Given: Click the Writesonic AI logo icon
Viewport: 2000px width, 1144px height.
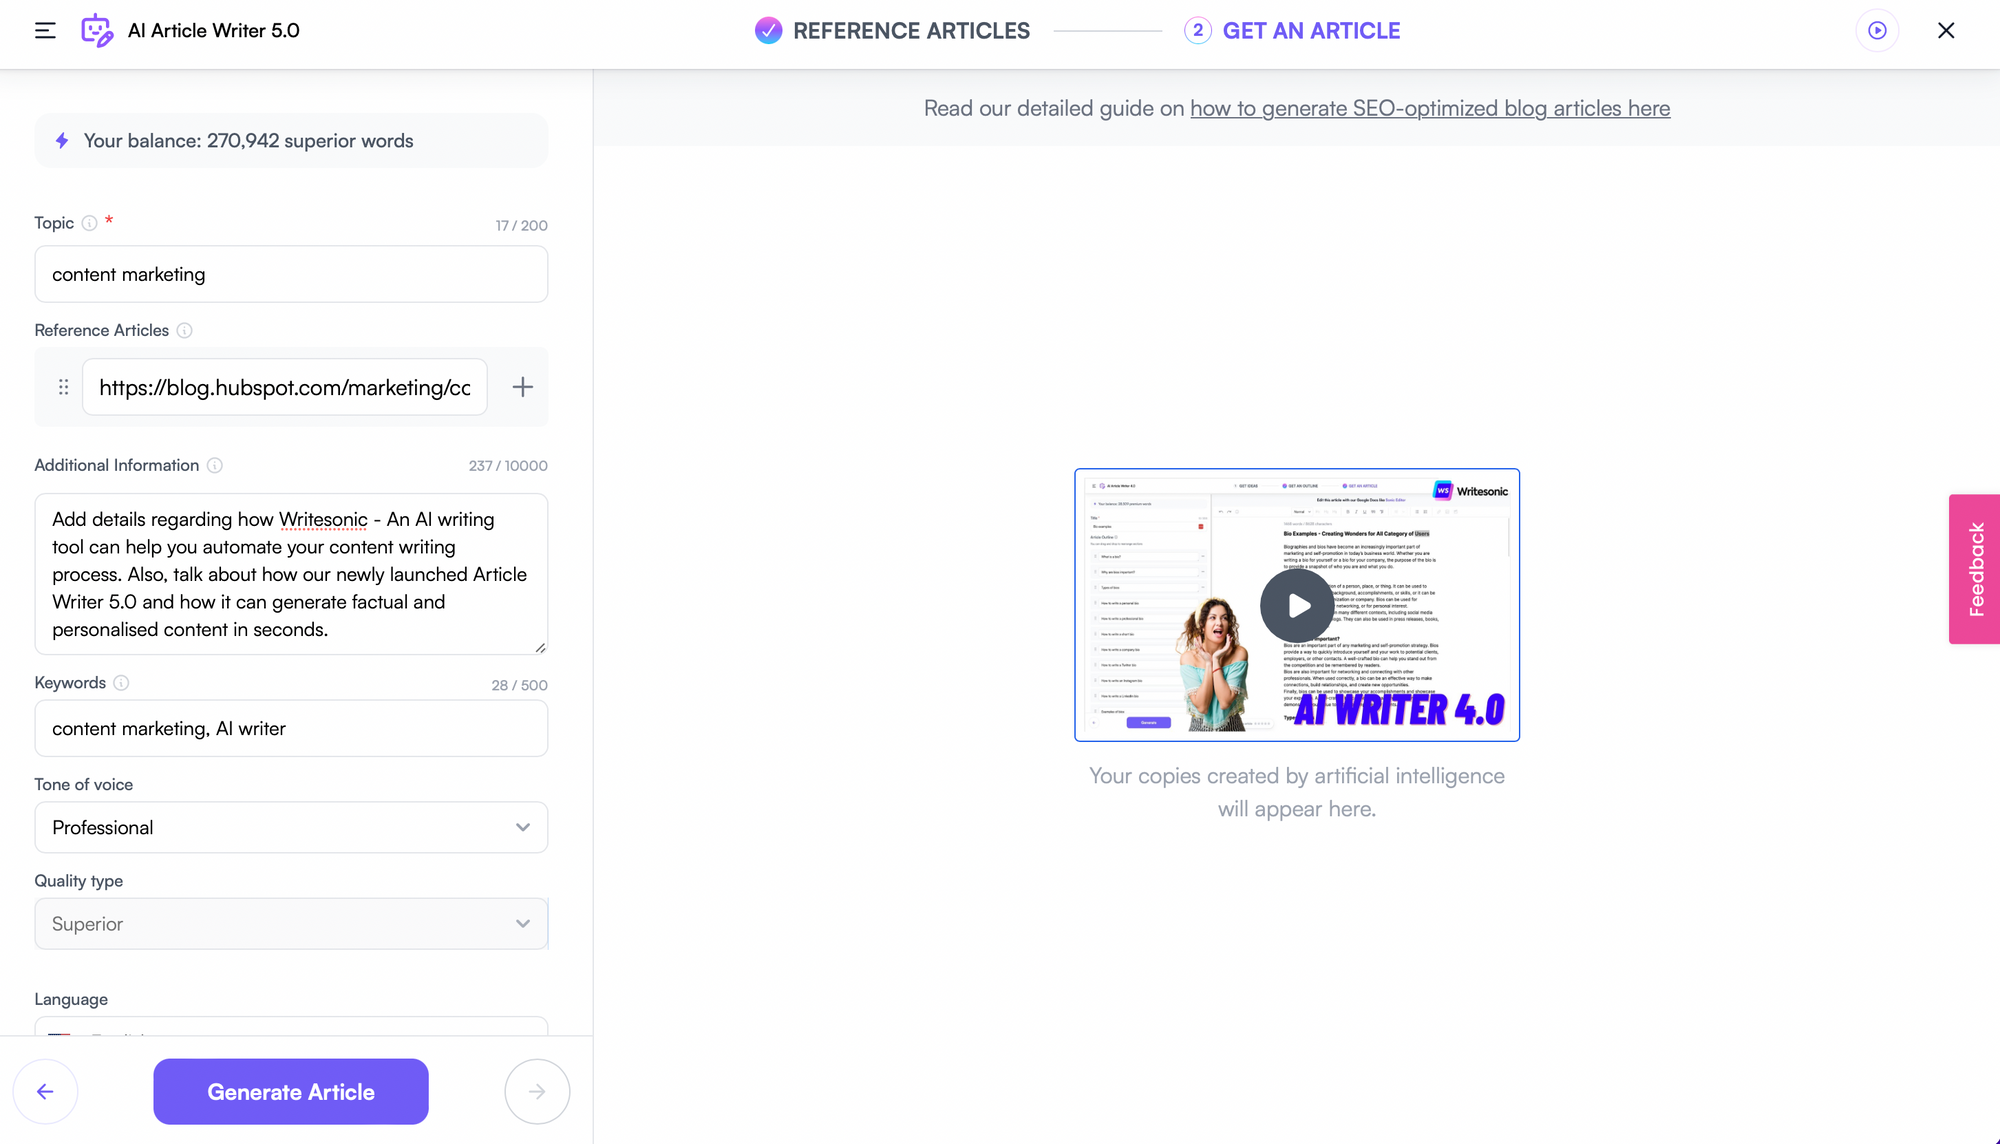Looking at the screenshot, I should click(98, 30).
